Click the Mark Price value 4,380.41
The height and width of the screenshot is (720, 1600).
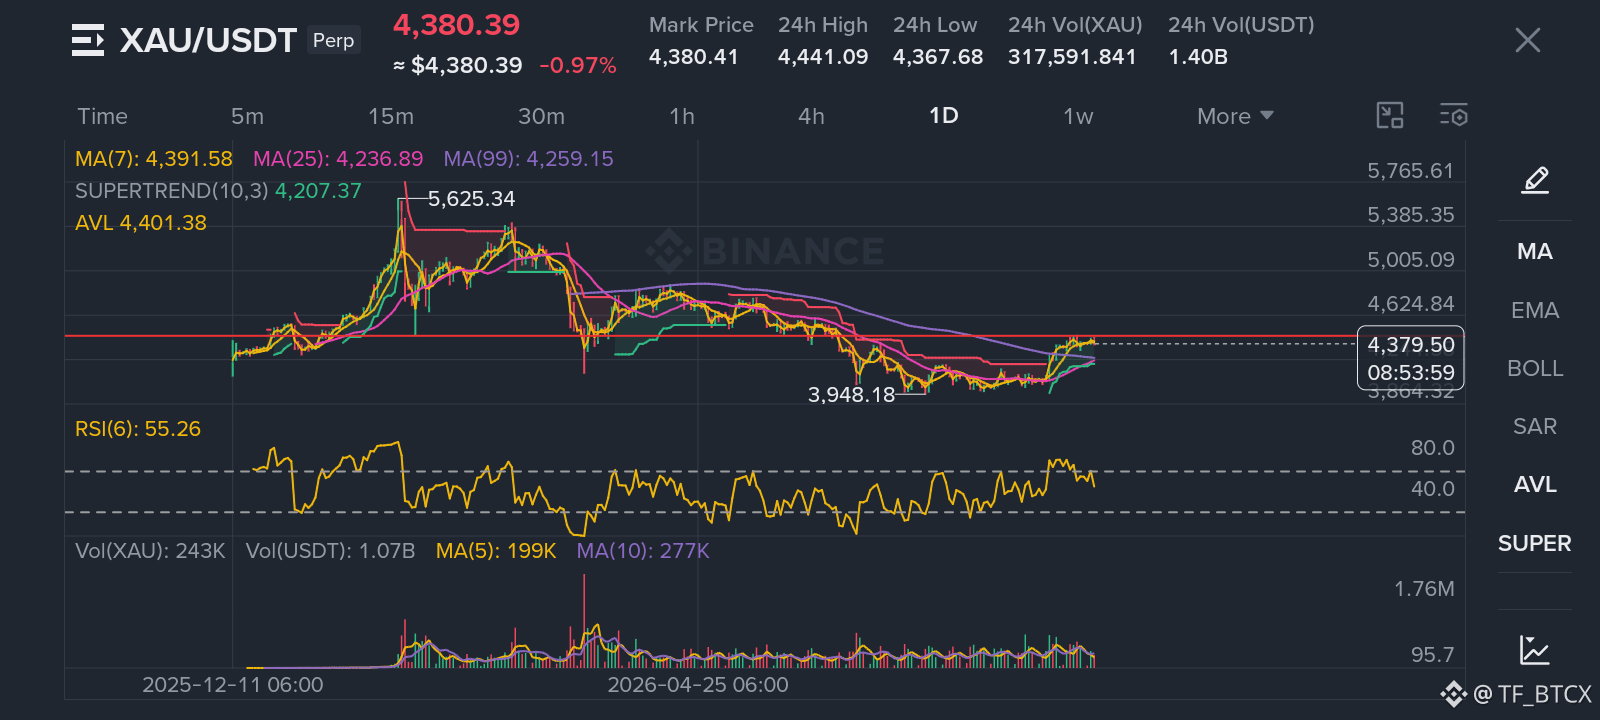[693, 57]
